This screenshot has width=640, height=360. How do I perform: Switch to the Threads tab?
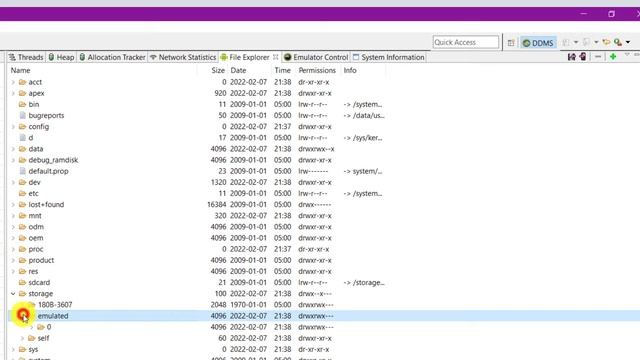point(26,57)
